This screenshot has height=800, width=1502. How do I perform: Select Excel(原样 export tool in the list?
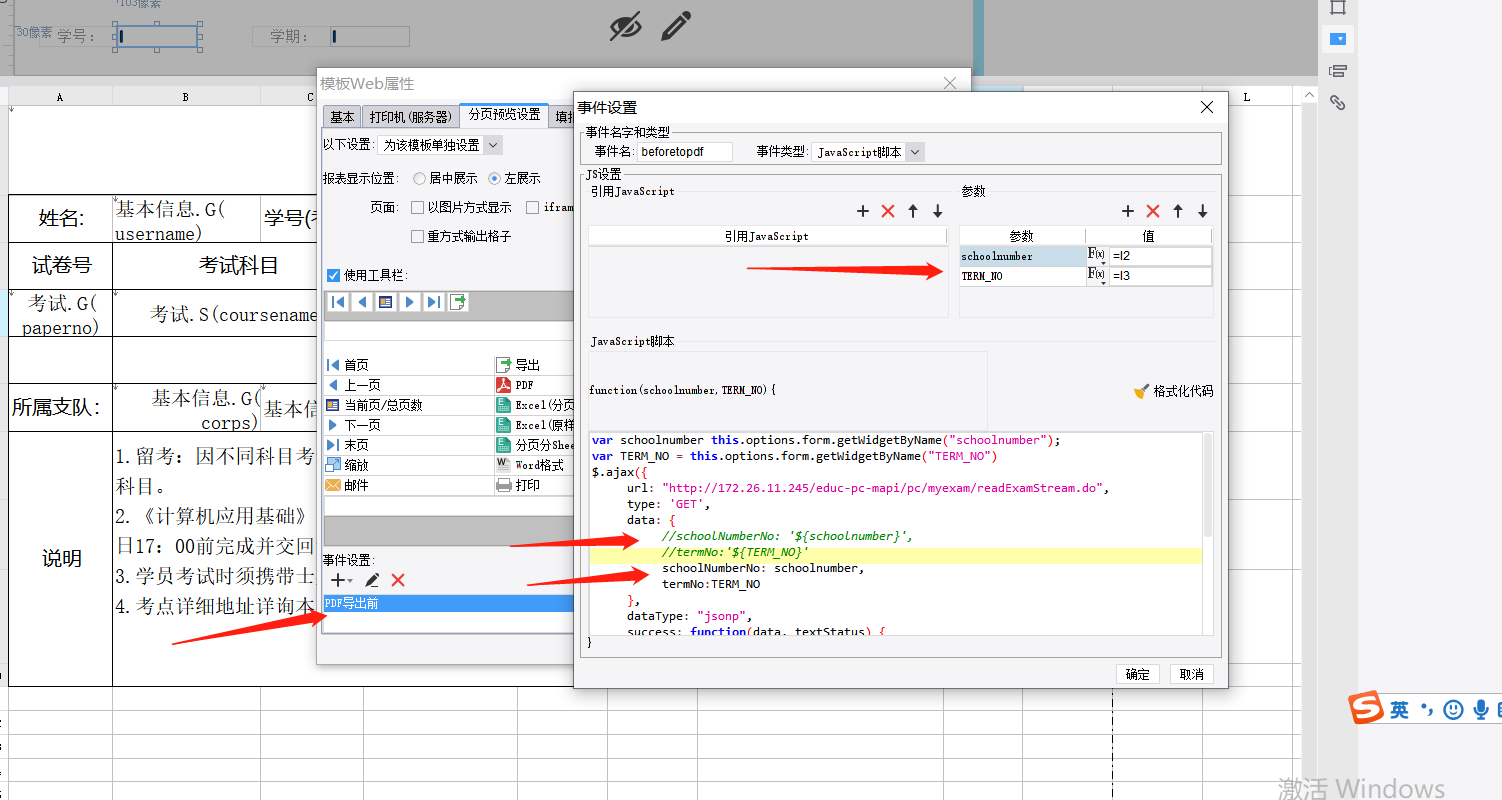(534, 425)
